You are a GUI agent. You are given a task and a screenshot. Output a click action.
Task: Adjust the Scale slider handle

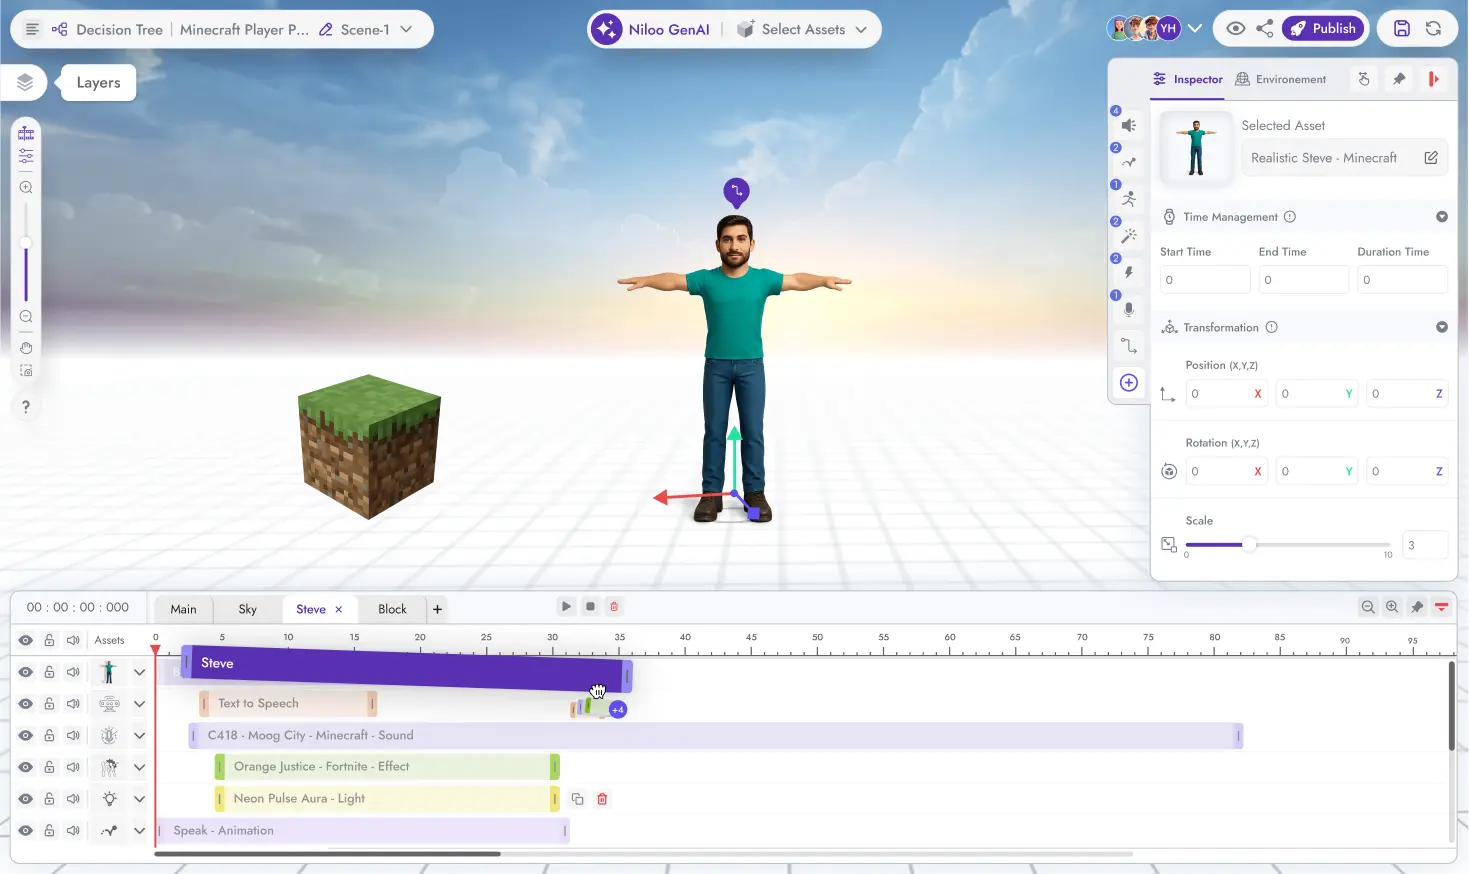click(1249, 545)
